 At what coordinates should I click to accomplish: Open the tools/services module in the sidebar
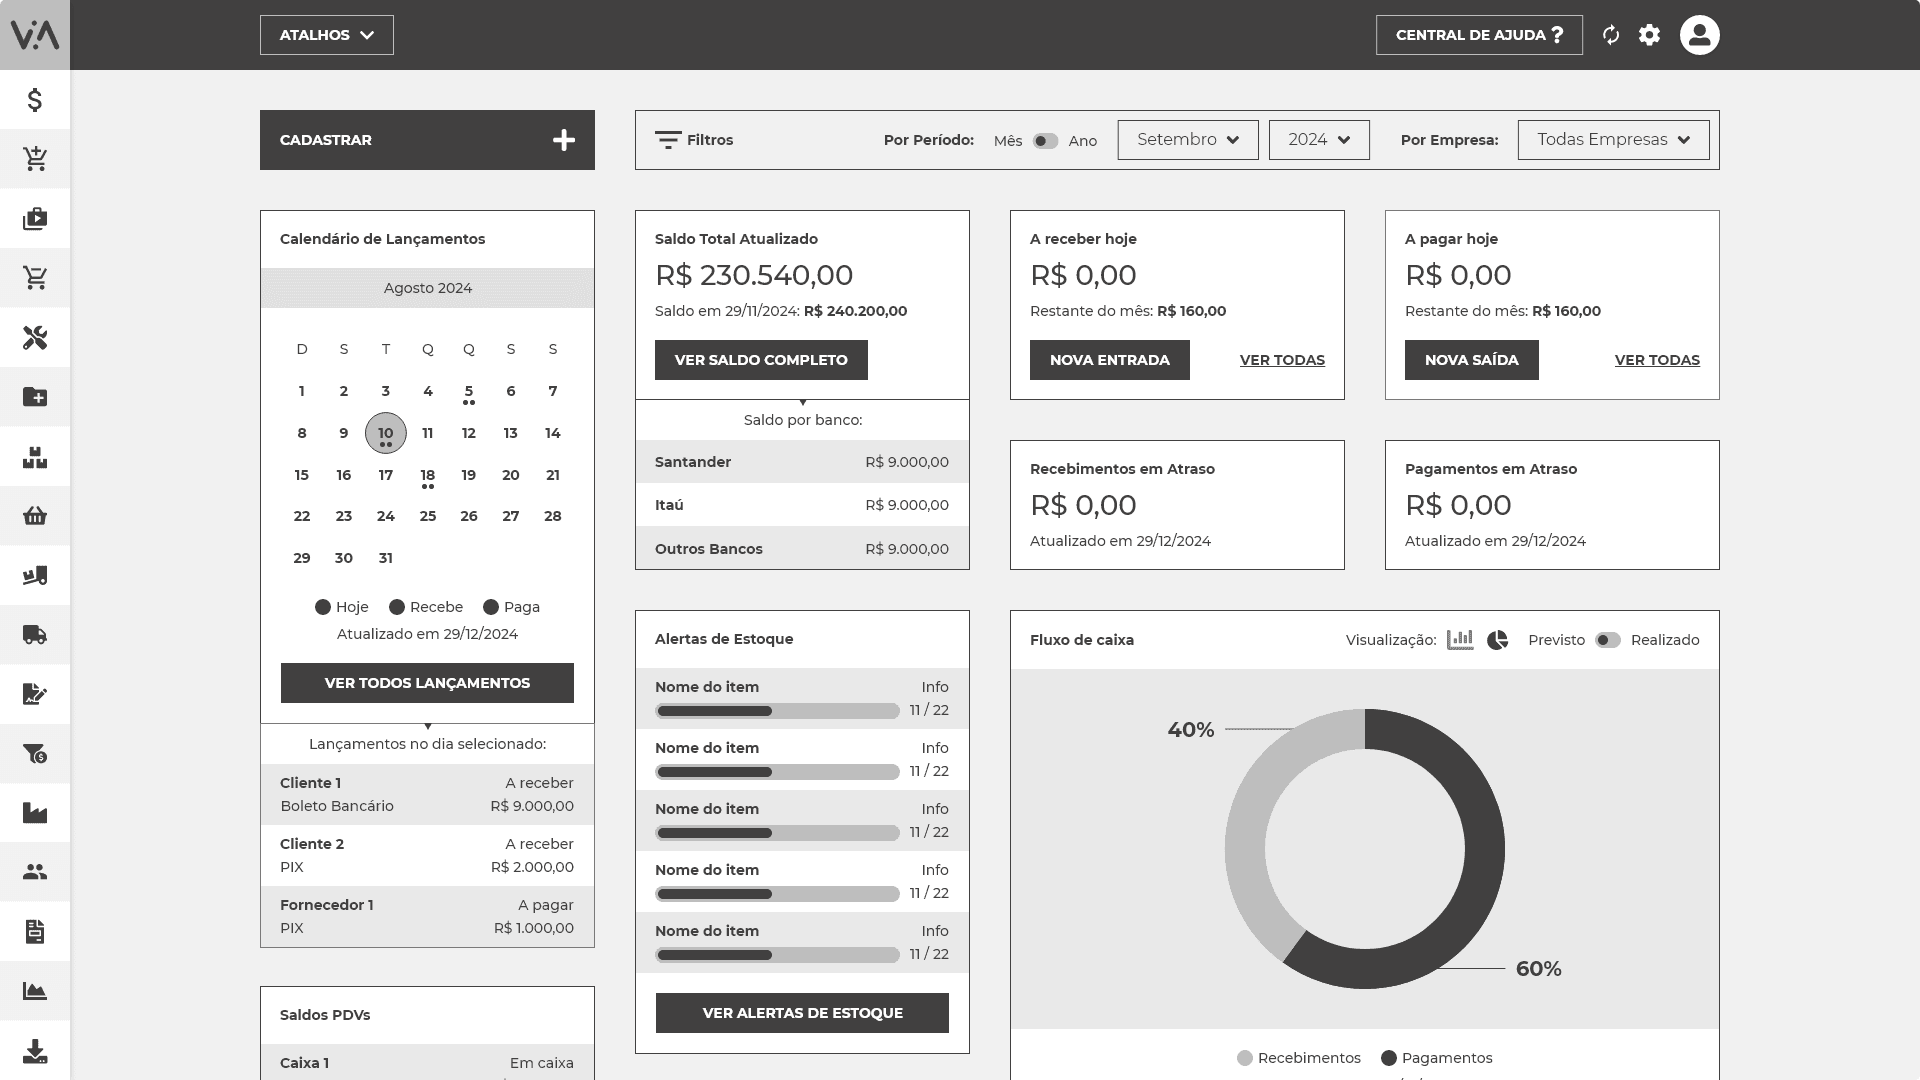tap(35, 338)
